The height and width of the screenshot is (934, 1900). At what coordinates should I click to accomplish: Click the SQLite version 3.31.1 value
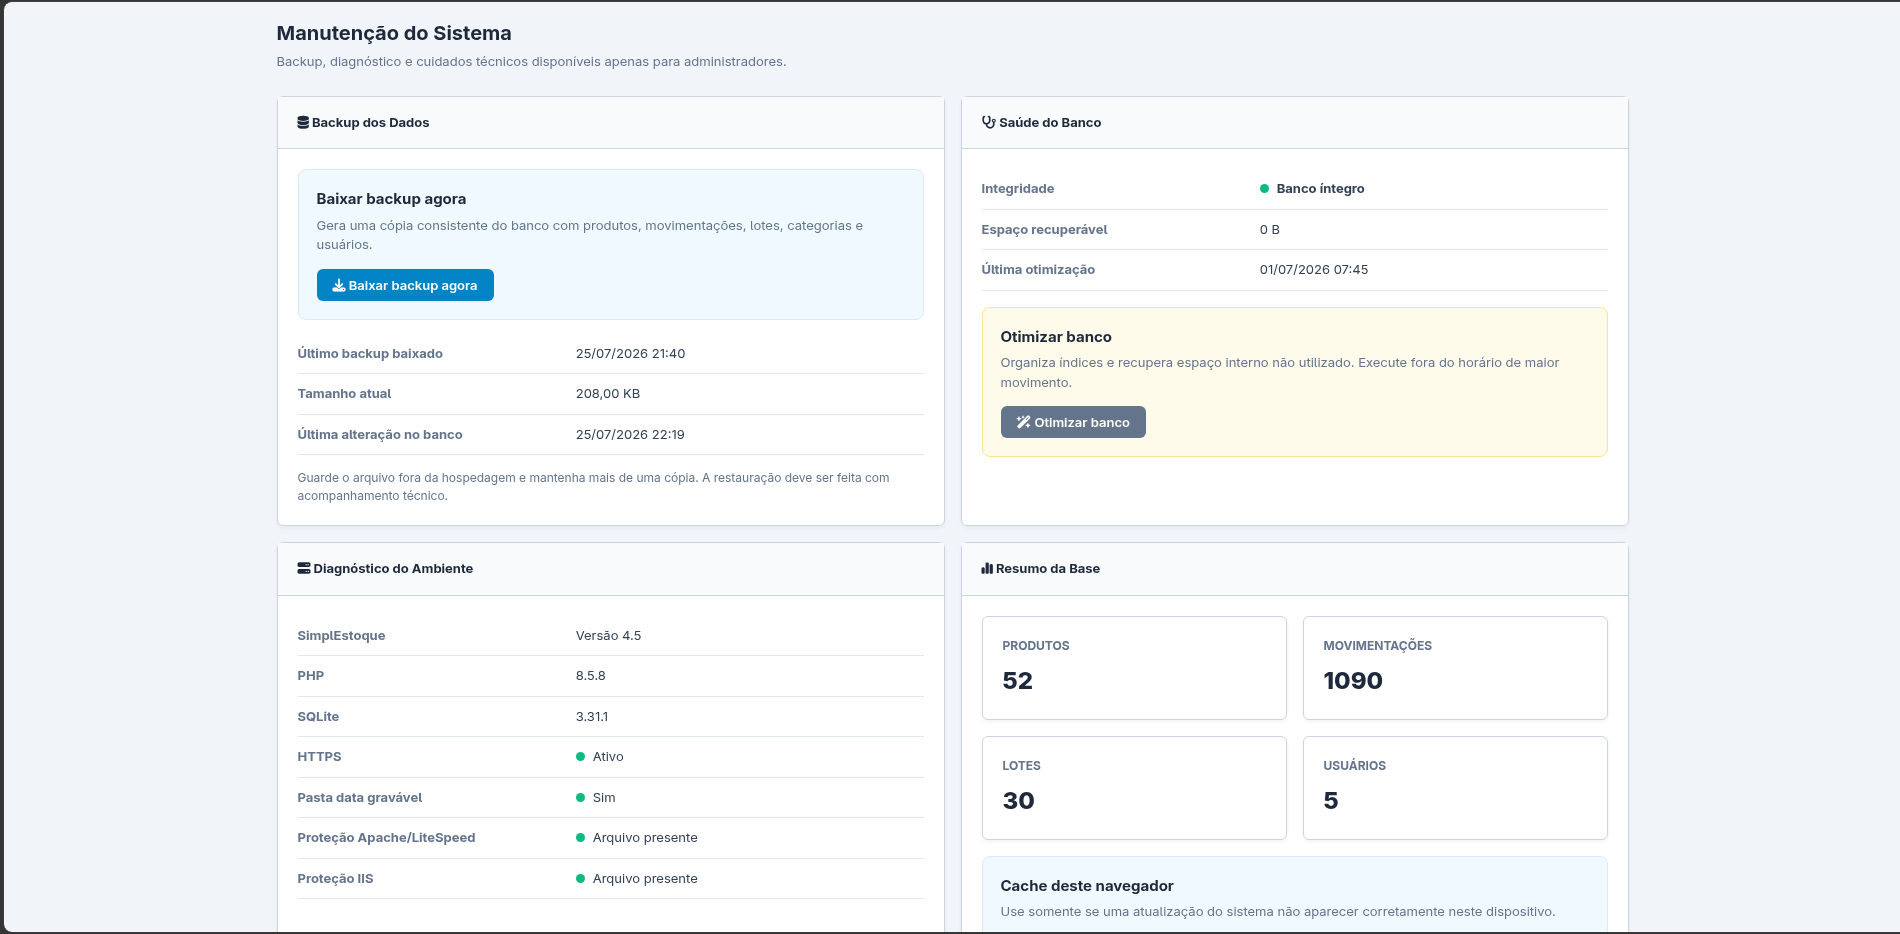pyautogui.click(x=592, y=716)
